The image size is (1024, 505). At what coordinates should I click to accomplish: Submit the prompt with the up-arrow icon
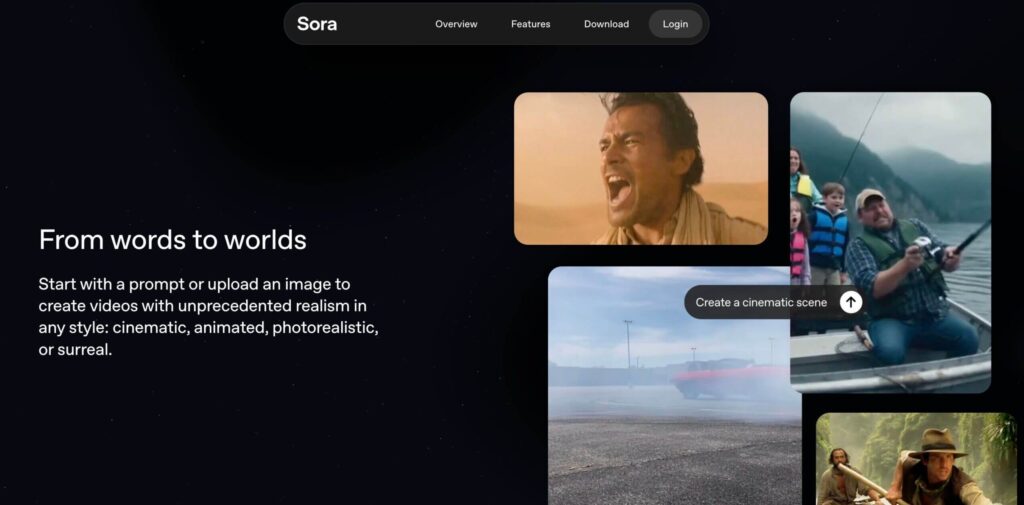click(850, 302)
